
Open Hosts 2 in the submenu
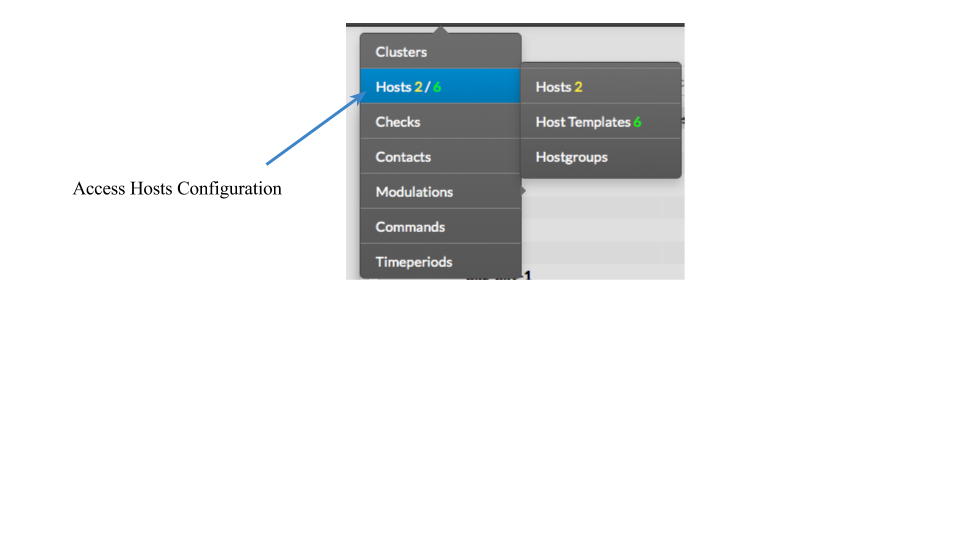(601, 86)
